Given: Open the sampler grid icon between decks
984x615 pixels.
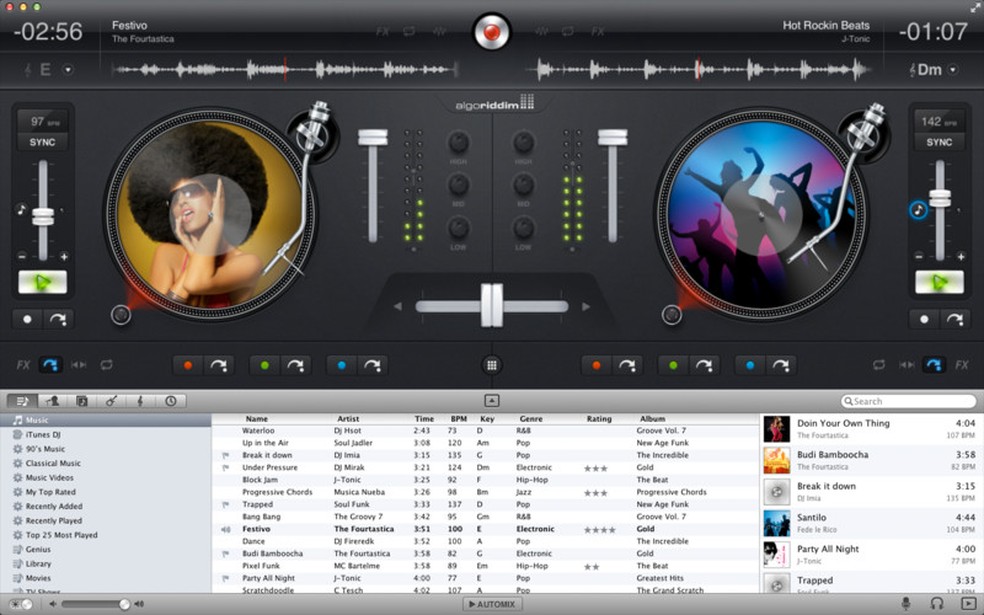Looking at the screenshot, I should pyautogui.click(x=490, y=364).
